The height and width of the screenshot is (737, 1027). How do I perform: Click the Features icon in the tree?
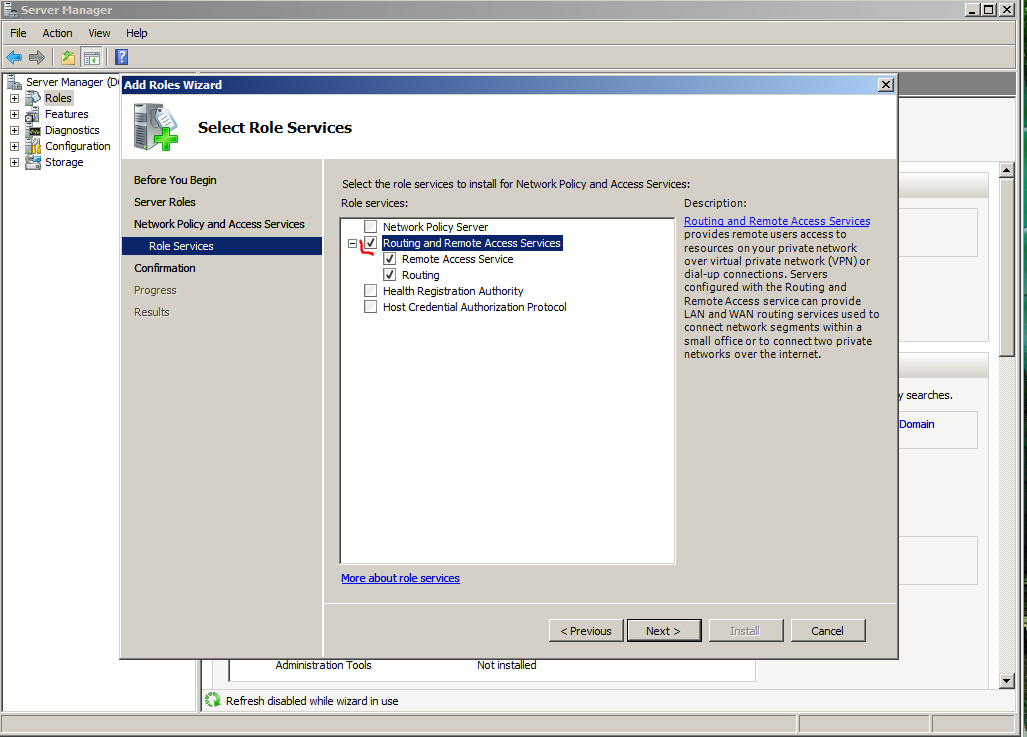pos(33,115)
